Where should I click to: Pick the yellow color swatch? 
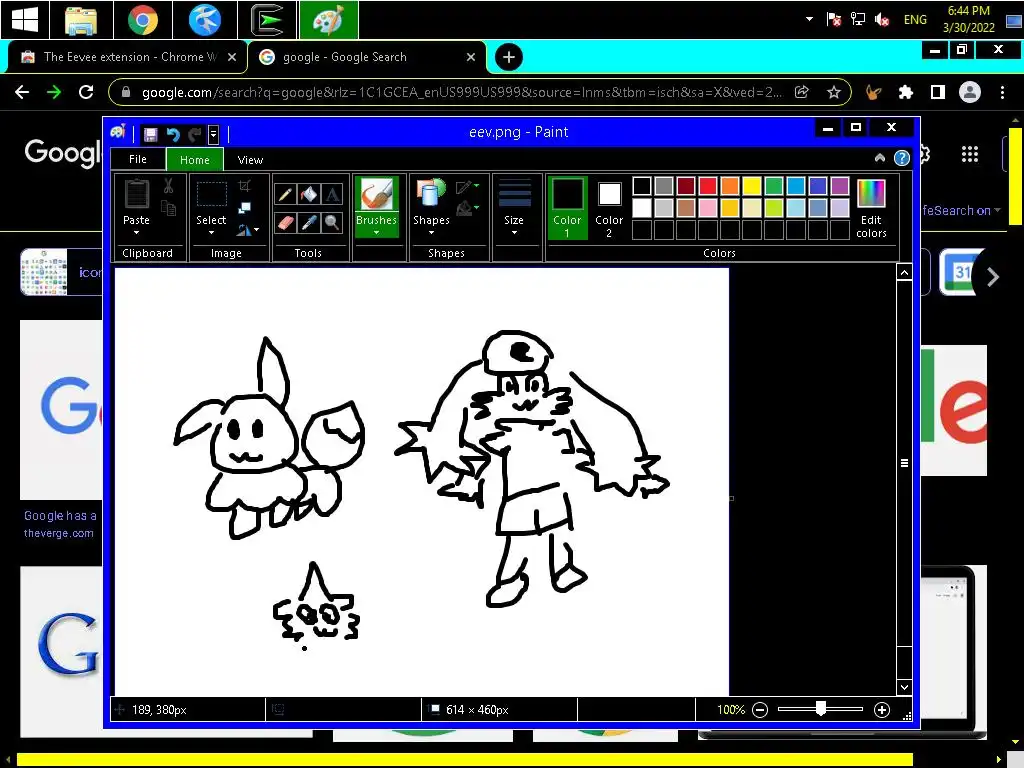point(752,186)
